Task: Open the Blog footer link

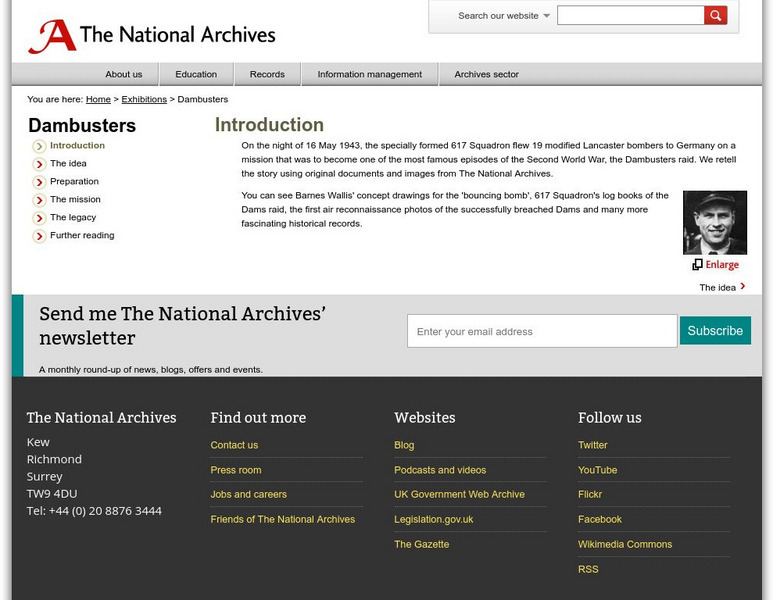Action: pos(404,445)
